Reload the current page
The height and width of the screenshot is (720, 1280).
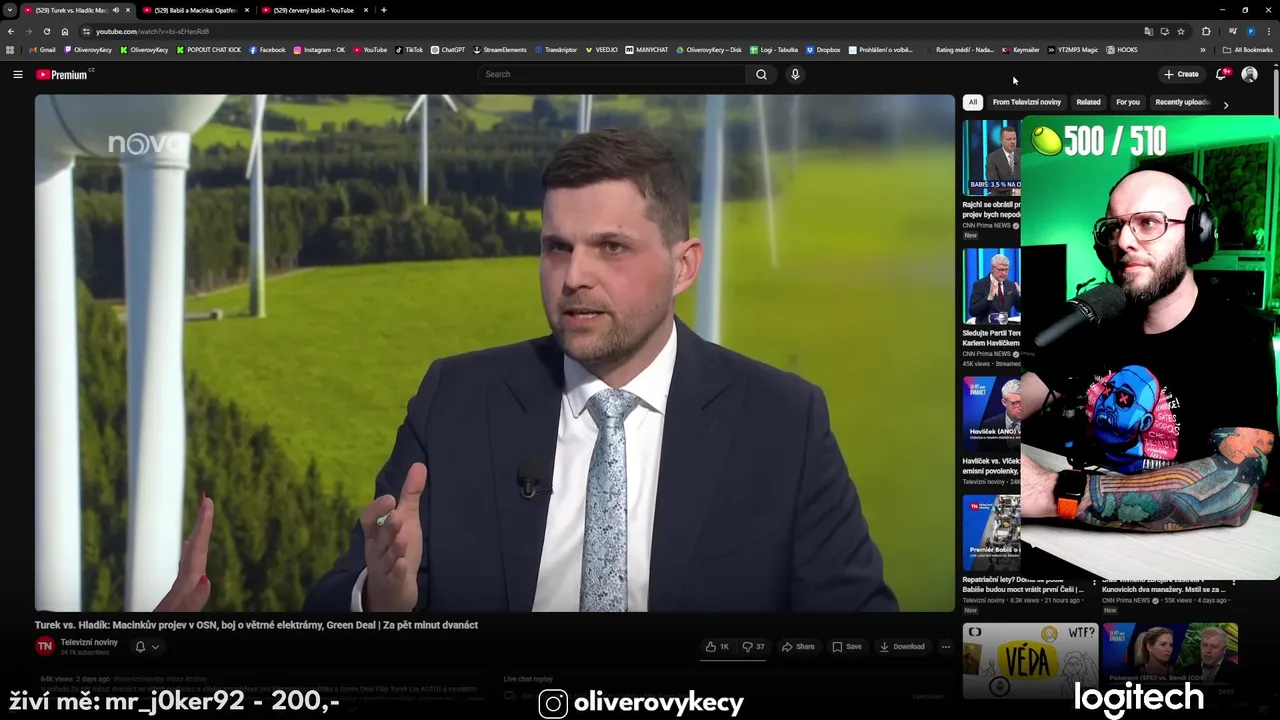(47, 31)
